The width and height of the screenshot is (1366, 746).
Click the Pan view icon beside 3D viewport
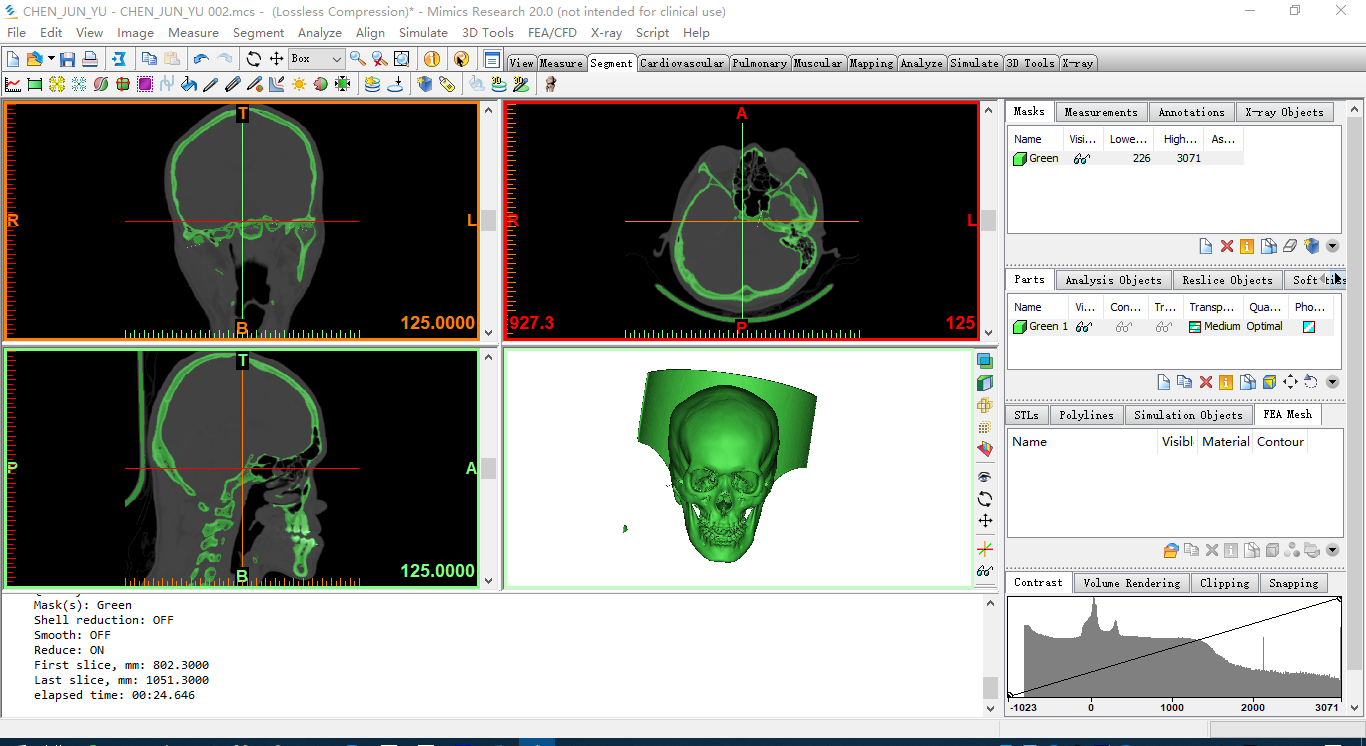985,521
